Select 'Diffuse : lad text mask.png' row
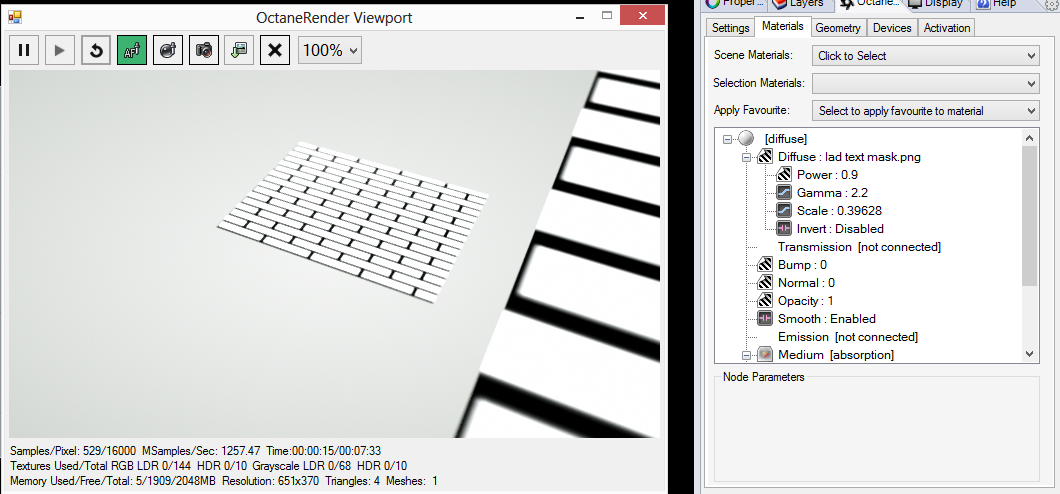 pyautogui.click(x=849, y=157)
